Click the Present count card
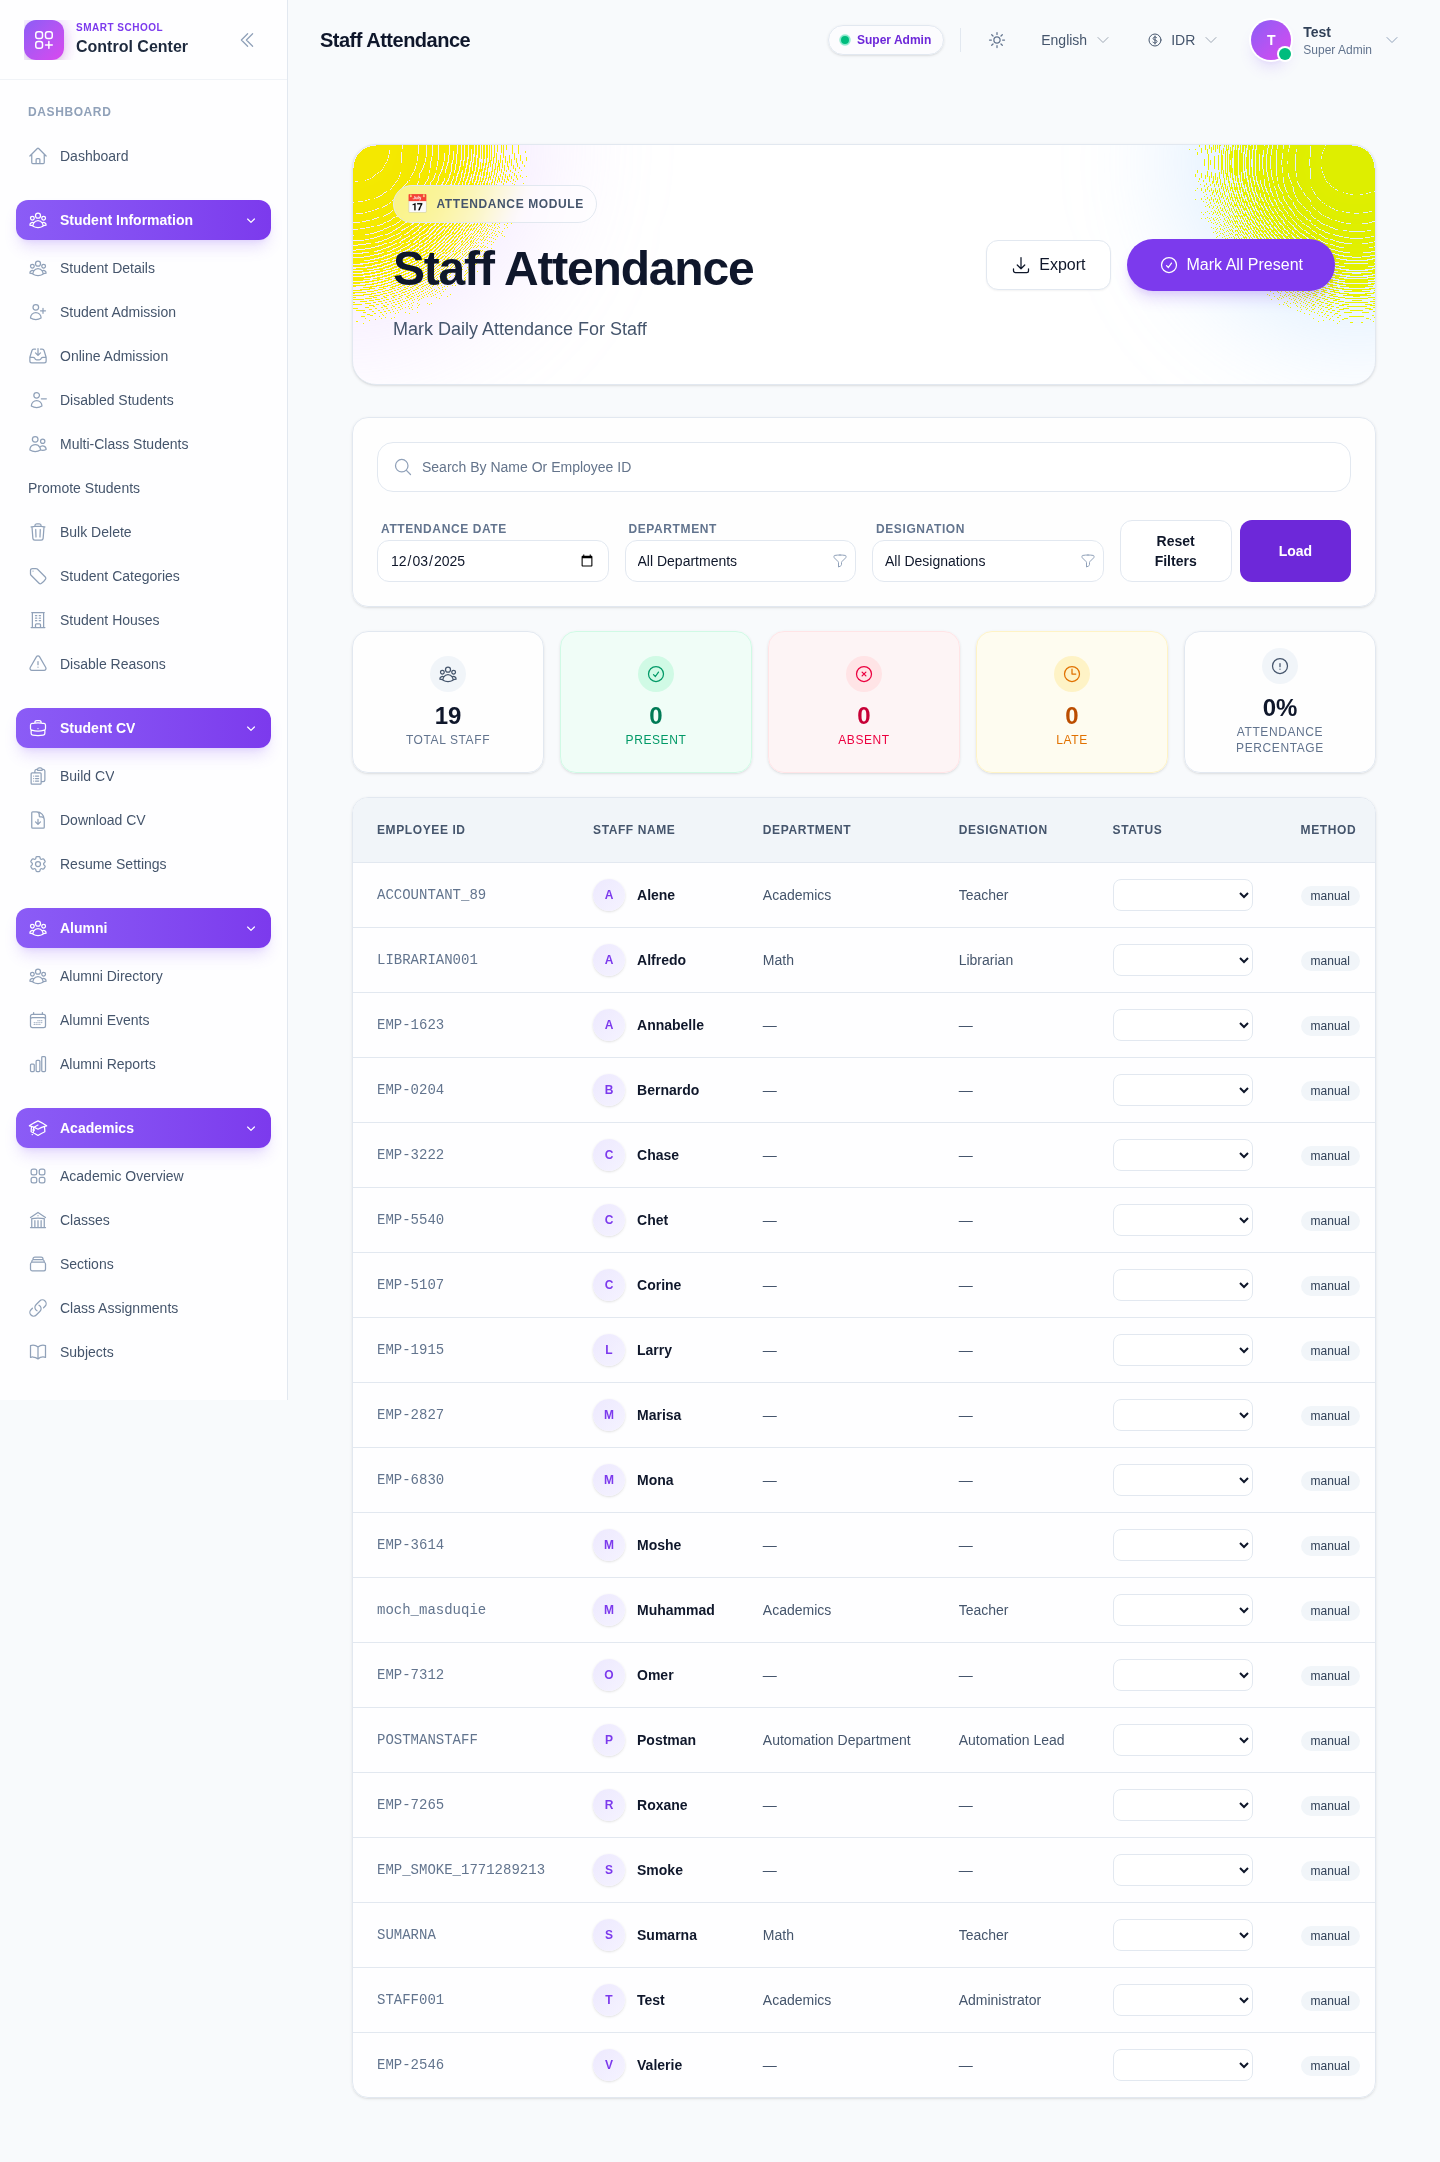The height and width of the screenshot is (2162, 1440). click(656, 702)
